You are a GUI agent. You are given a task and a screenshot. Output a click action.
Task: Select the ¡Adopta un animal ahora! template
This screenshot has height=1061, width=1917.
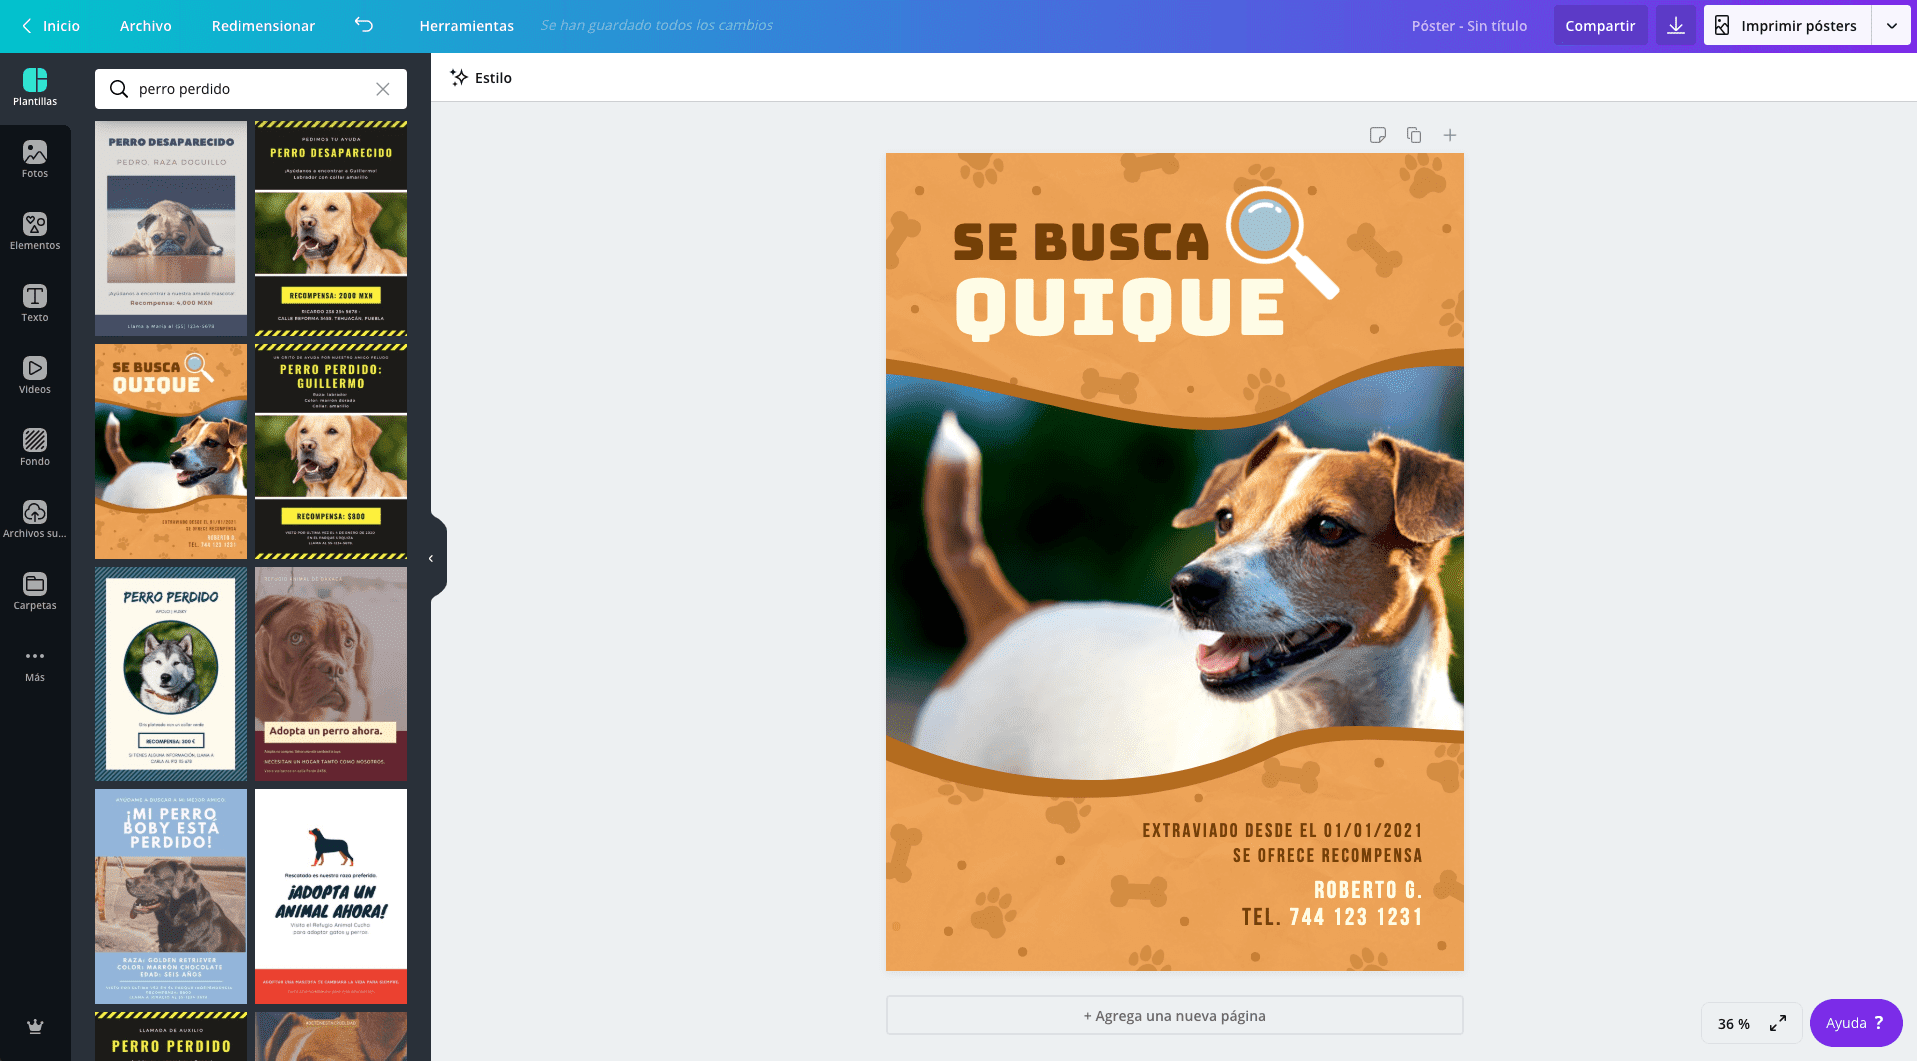[331, 896]
